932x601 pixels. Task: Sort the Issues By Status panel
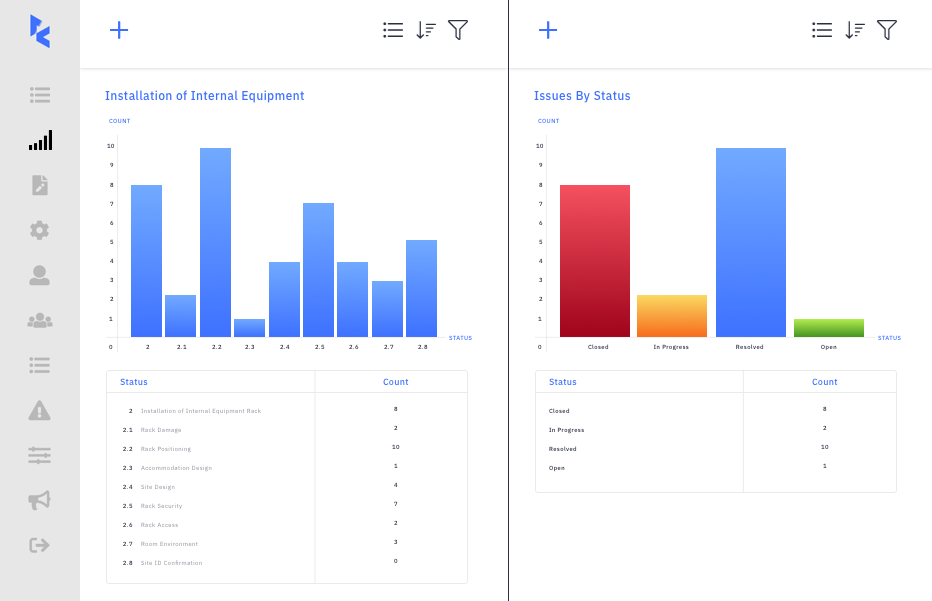[x=855, y=30]
